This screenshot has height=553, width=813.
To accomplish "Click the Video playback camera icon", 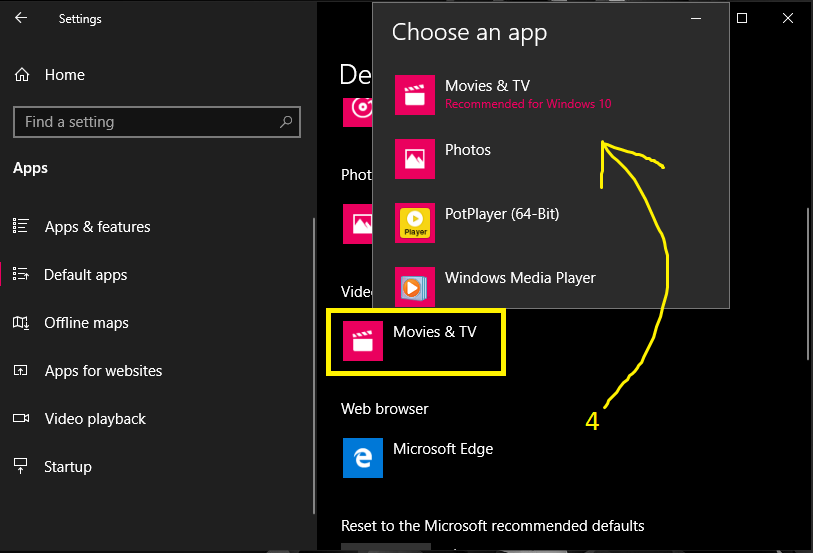I will tap(21, 418).
